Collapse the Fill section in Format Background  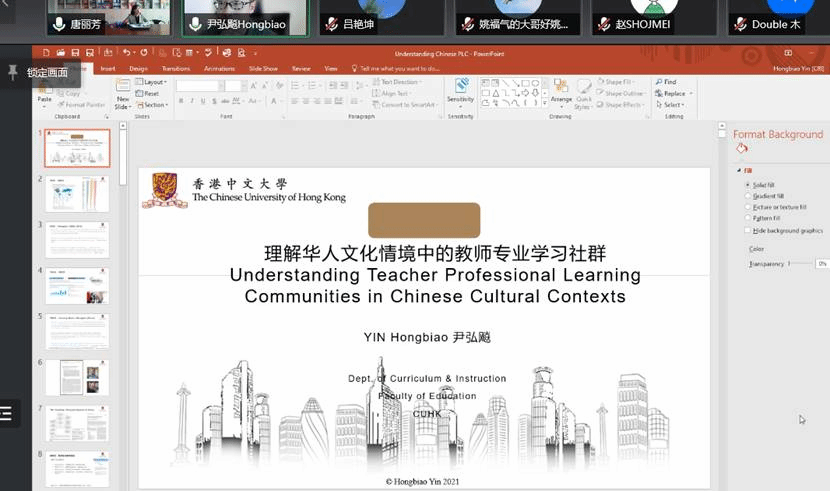pyautogui.click(x=739, y=171)
